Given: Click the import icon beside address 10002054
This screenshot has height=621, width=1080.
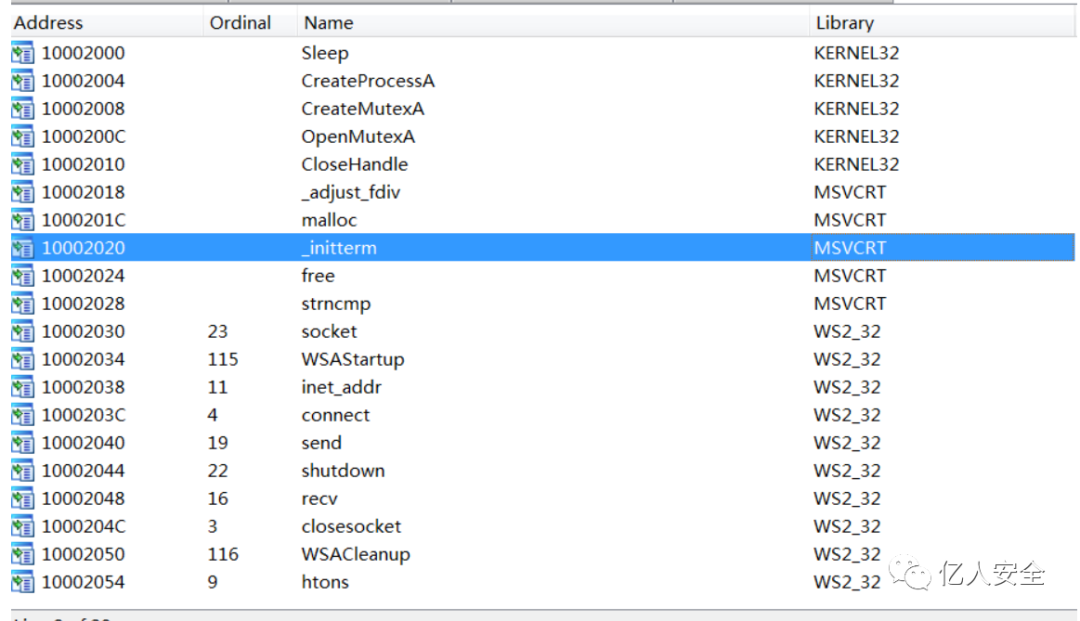Looking at the screenshot, I should (x=22, y=582).
